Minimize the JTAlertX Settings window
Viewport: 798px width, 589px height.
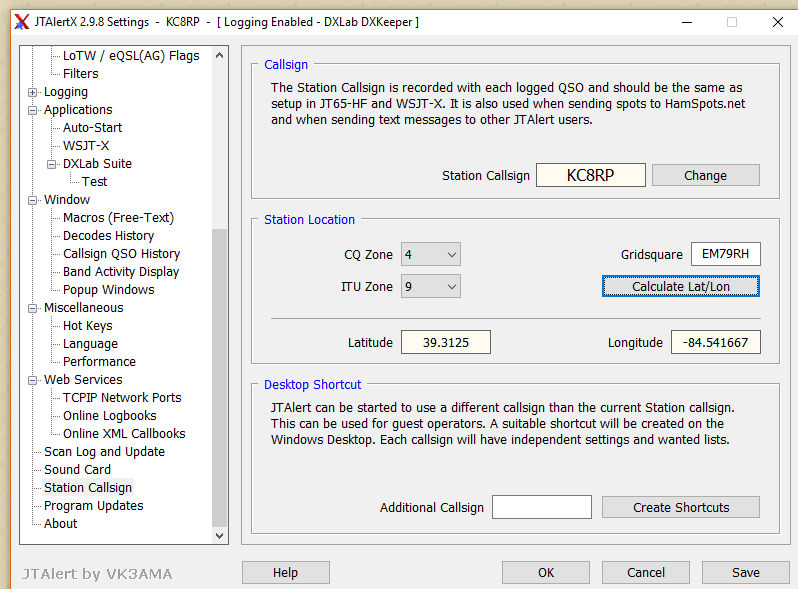(x=687, y=22)
